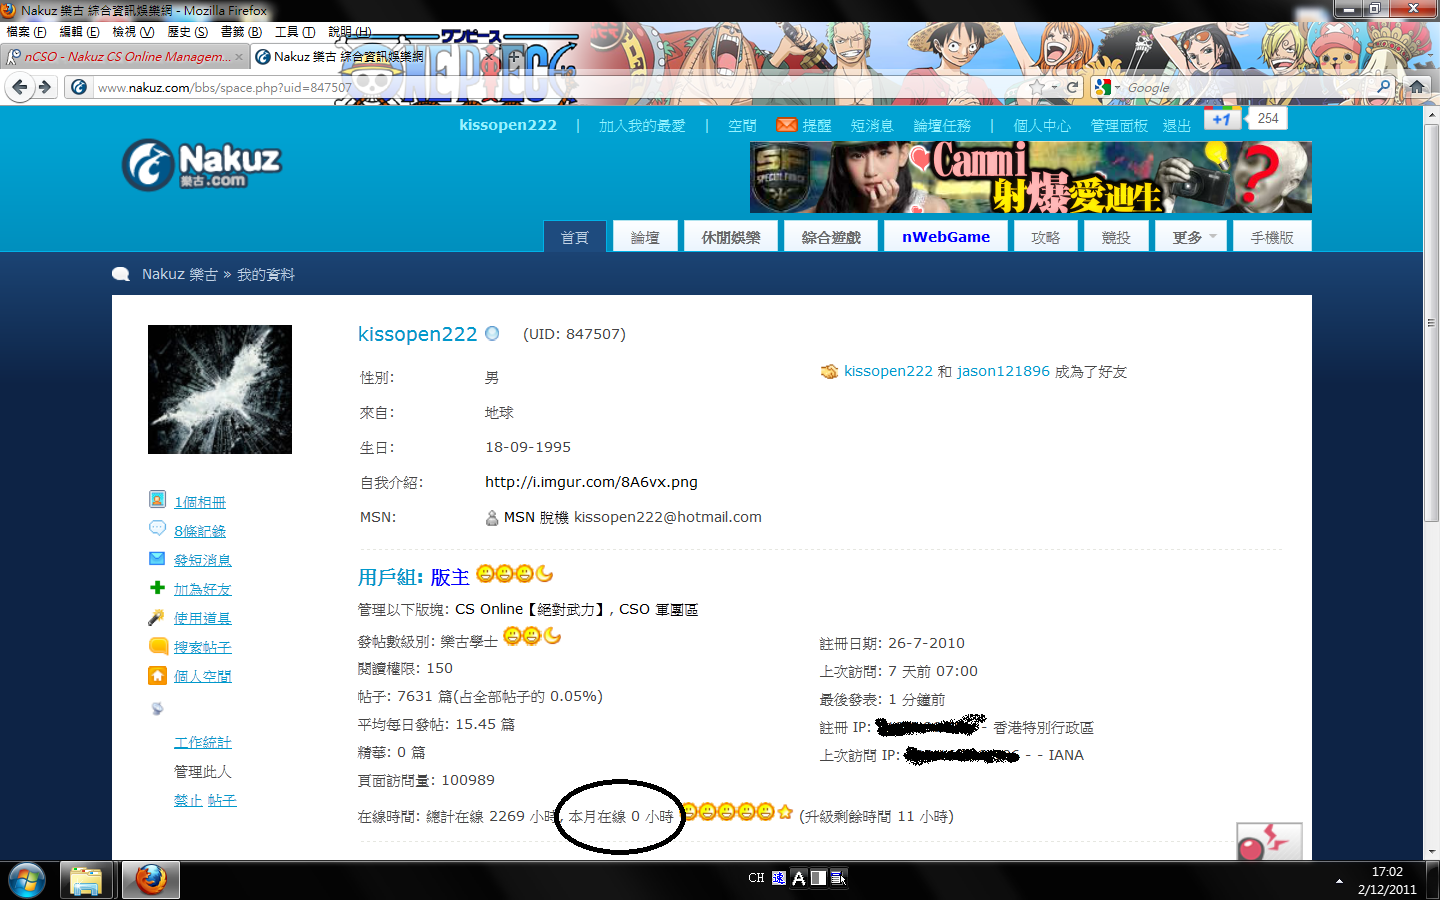Click the Nakuz logo
This screenshot has height=900, width=1440.
click(x=202, y=165)
